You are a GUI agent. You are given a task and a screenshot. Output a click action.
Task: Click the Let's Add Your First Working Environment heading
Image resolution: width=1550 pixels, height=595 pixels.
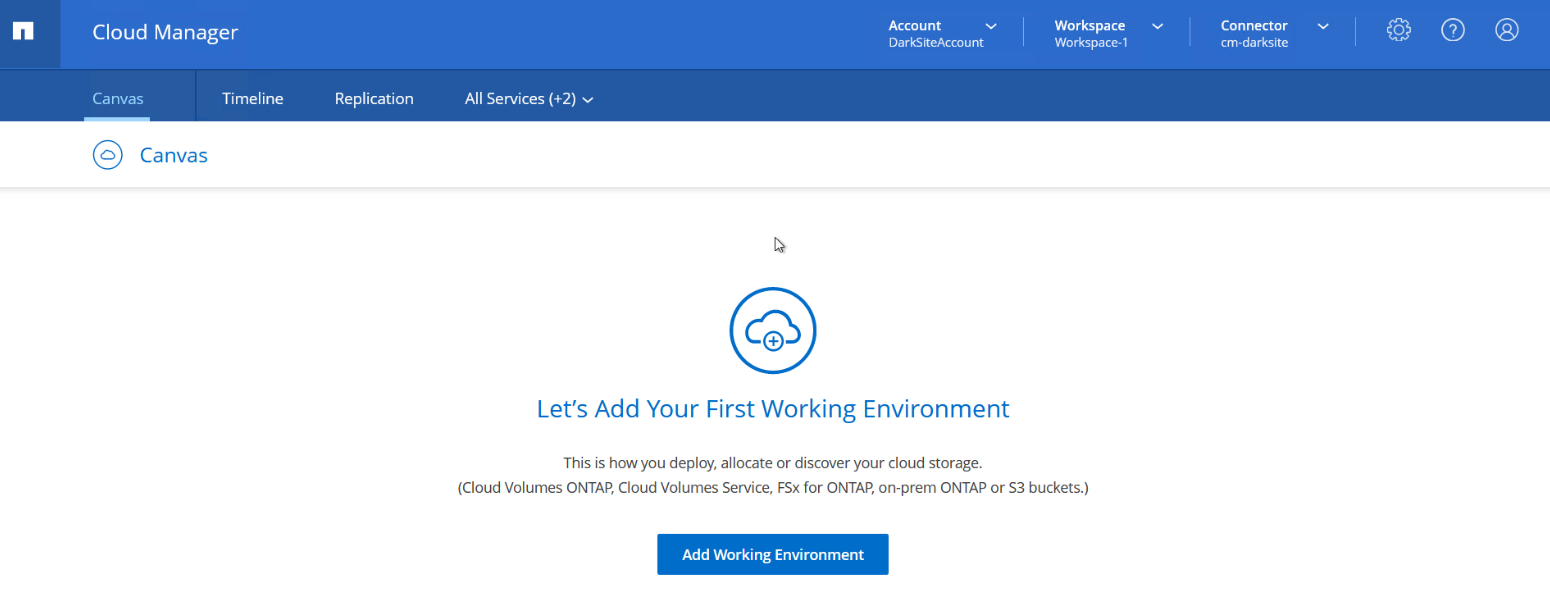coord(773,409)
